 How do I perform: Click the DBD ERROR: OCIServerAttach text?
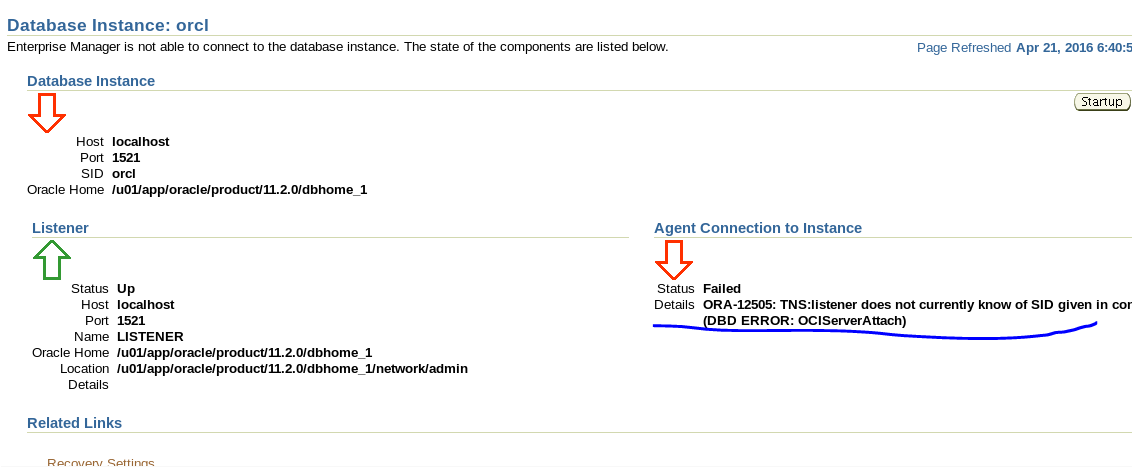pyautogui.click(x=805, y=321)
